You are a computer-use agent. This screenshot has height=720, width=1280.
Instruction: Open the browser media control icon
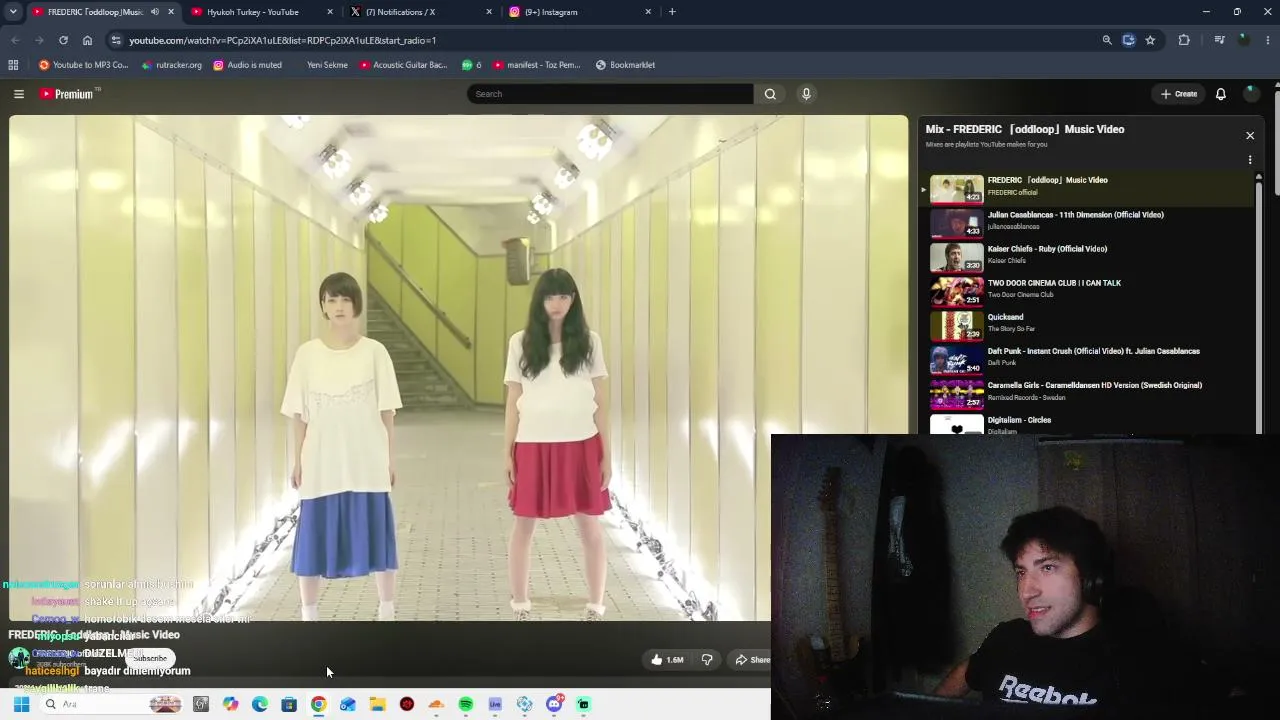1219,40
